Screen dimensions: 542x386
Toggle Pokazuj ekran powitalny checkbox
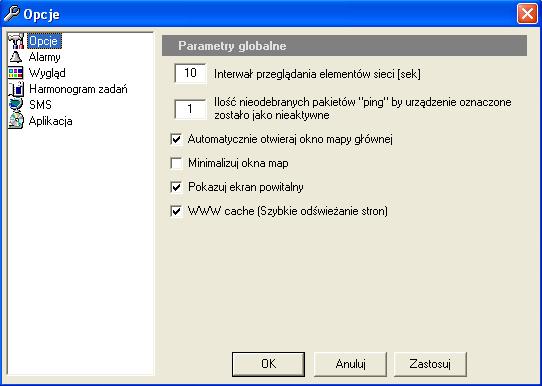[176, 187]
